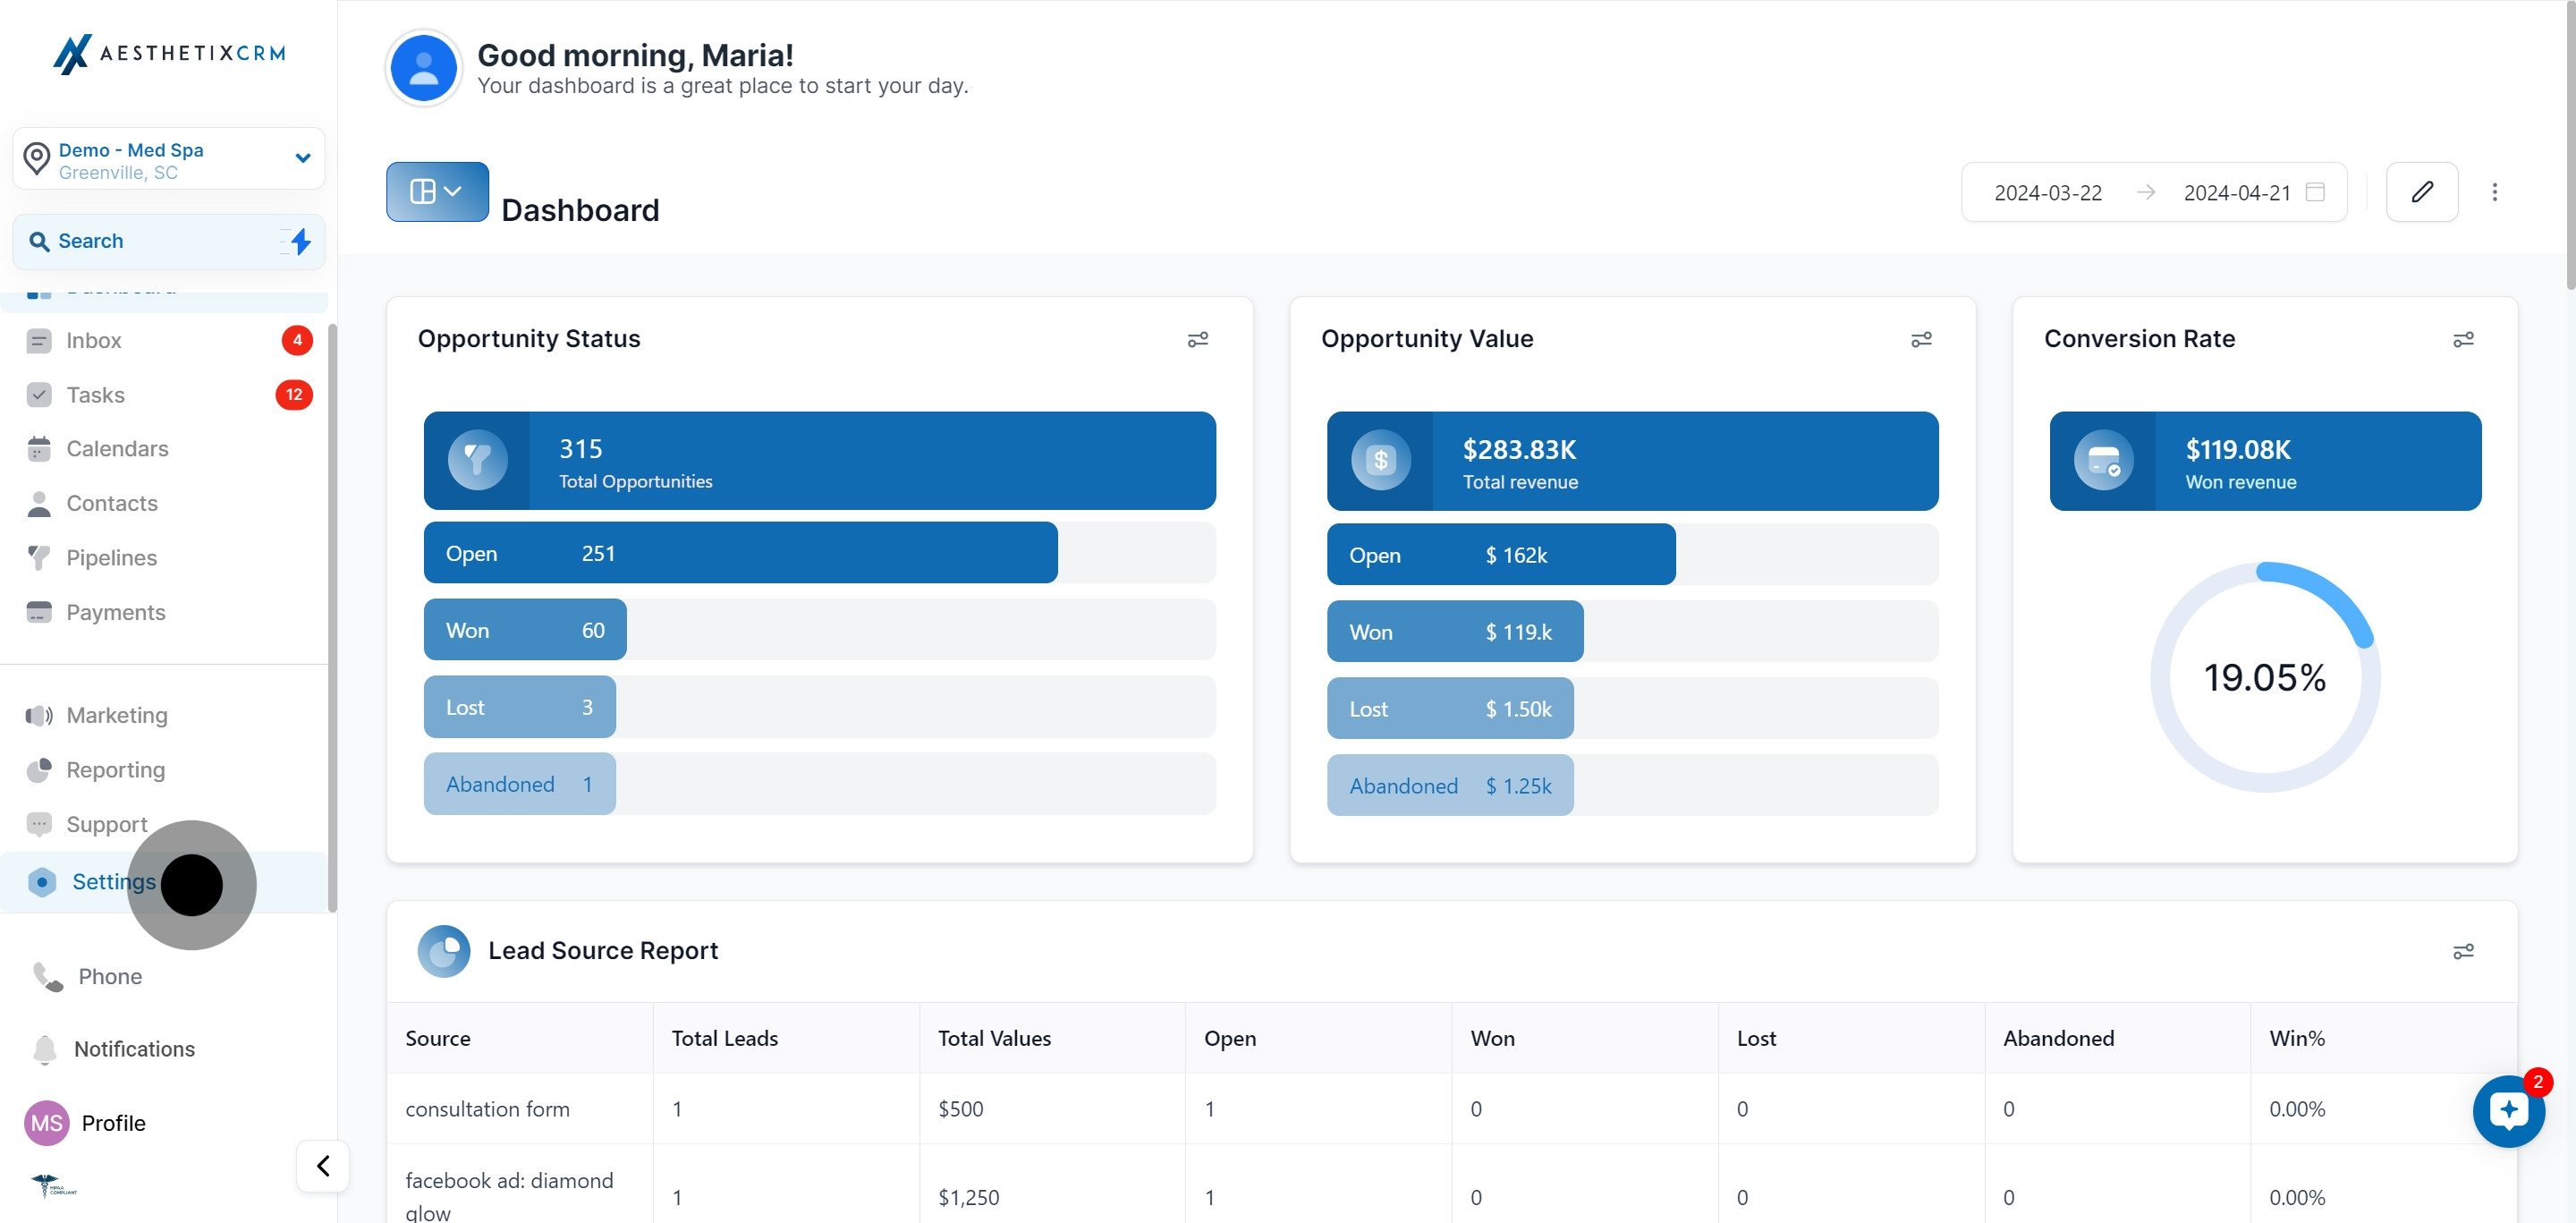Open the Profile link
The width and height of the screenshot is (2576, 1223).
[112, 1123]
